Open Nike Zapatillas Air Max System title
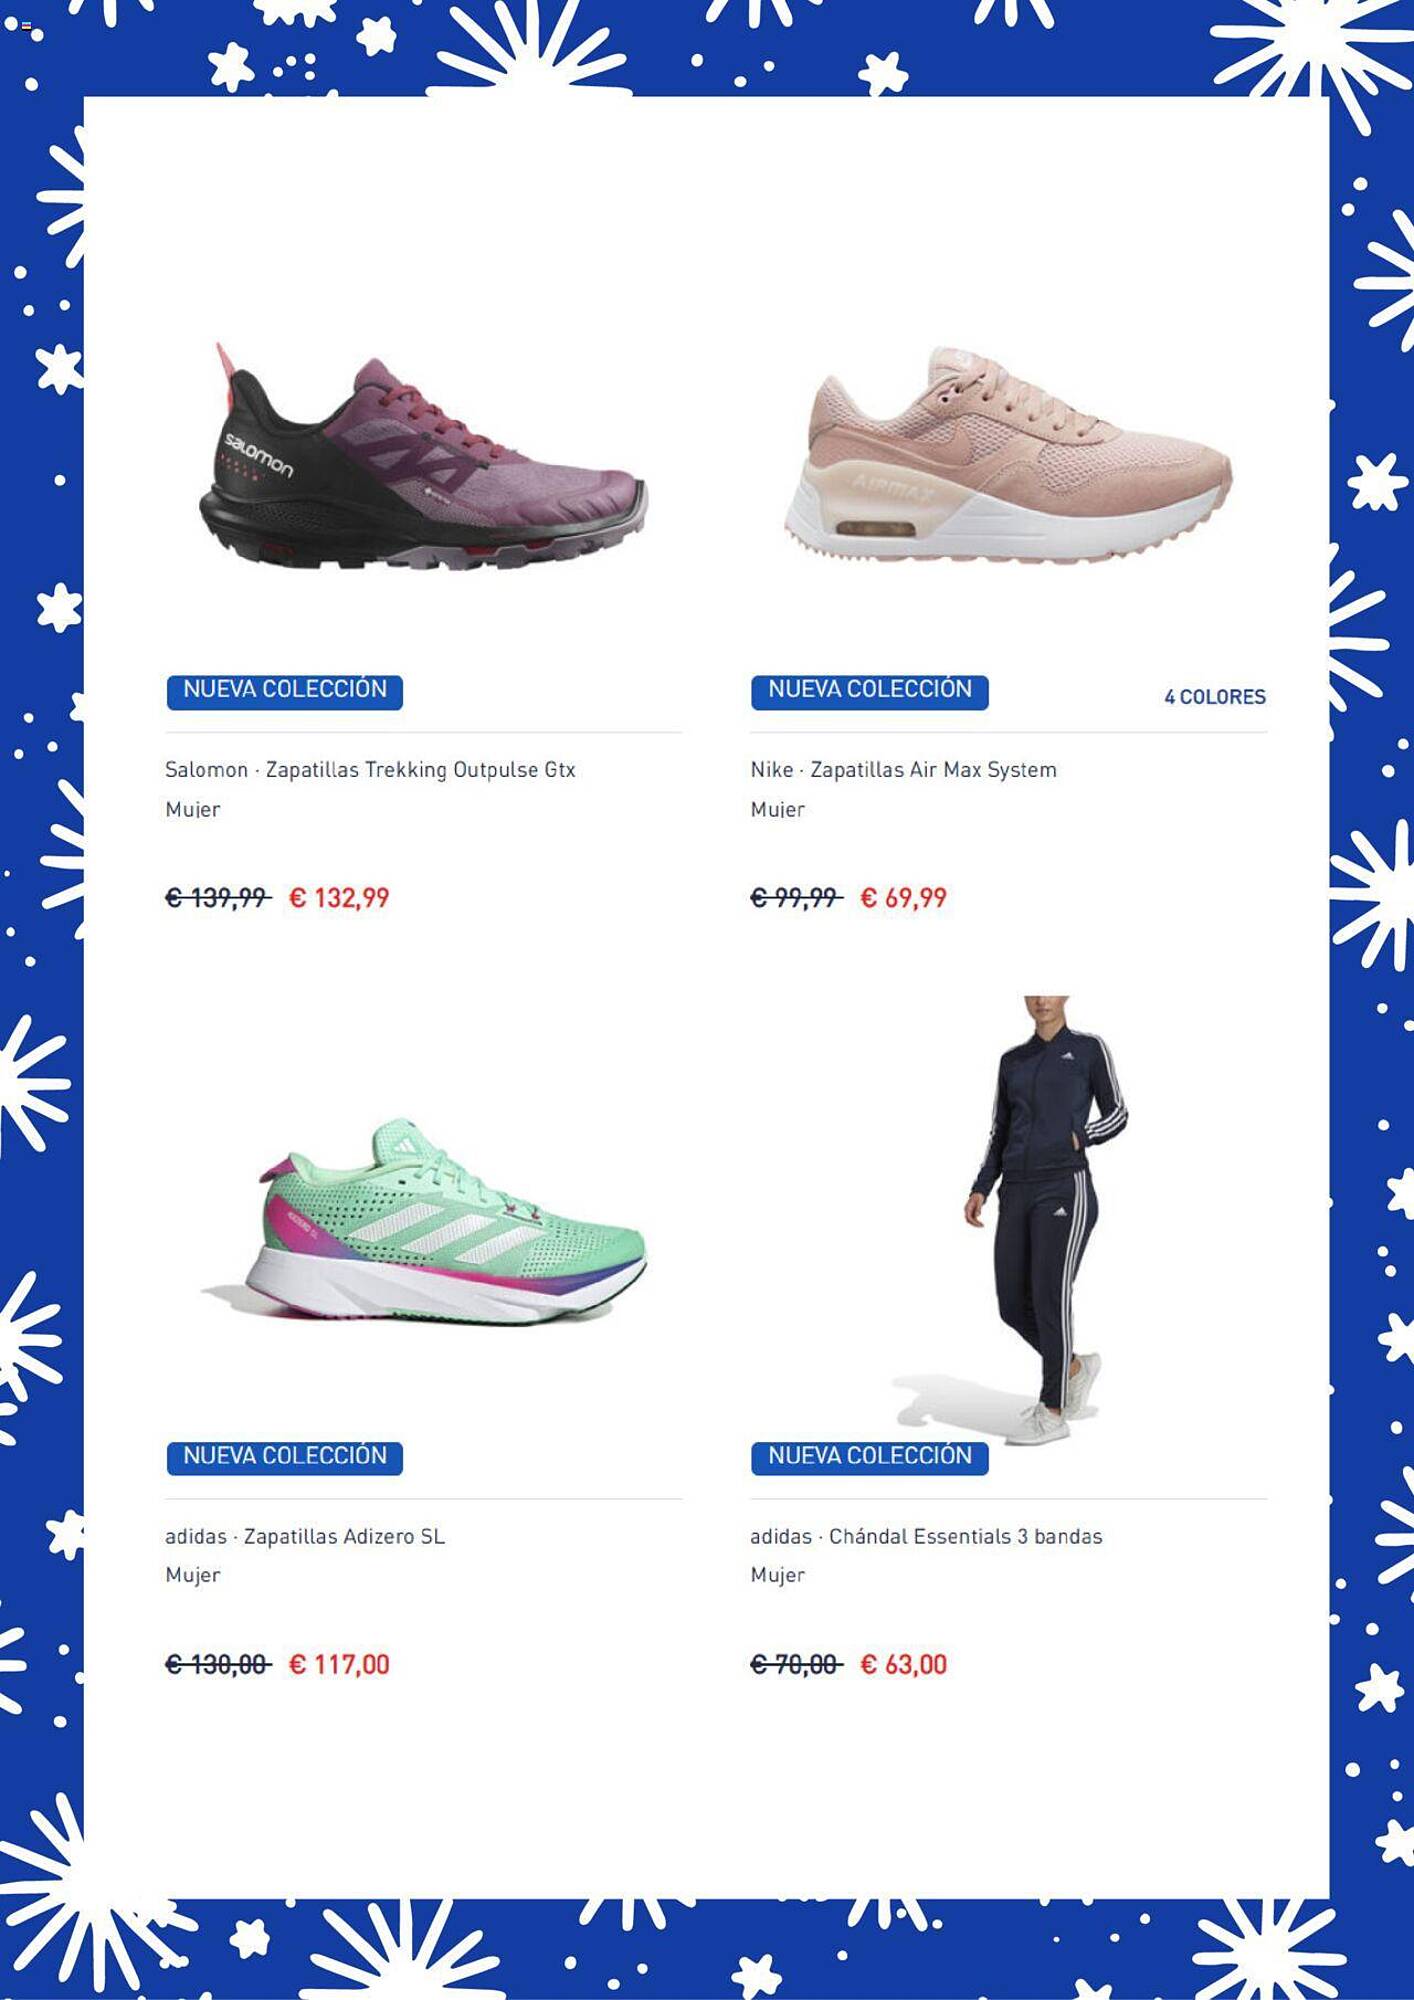The image size is (1414, 2000). (x=904, y=770)
